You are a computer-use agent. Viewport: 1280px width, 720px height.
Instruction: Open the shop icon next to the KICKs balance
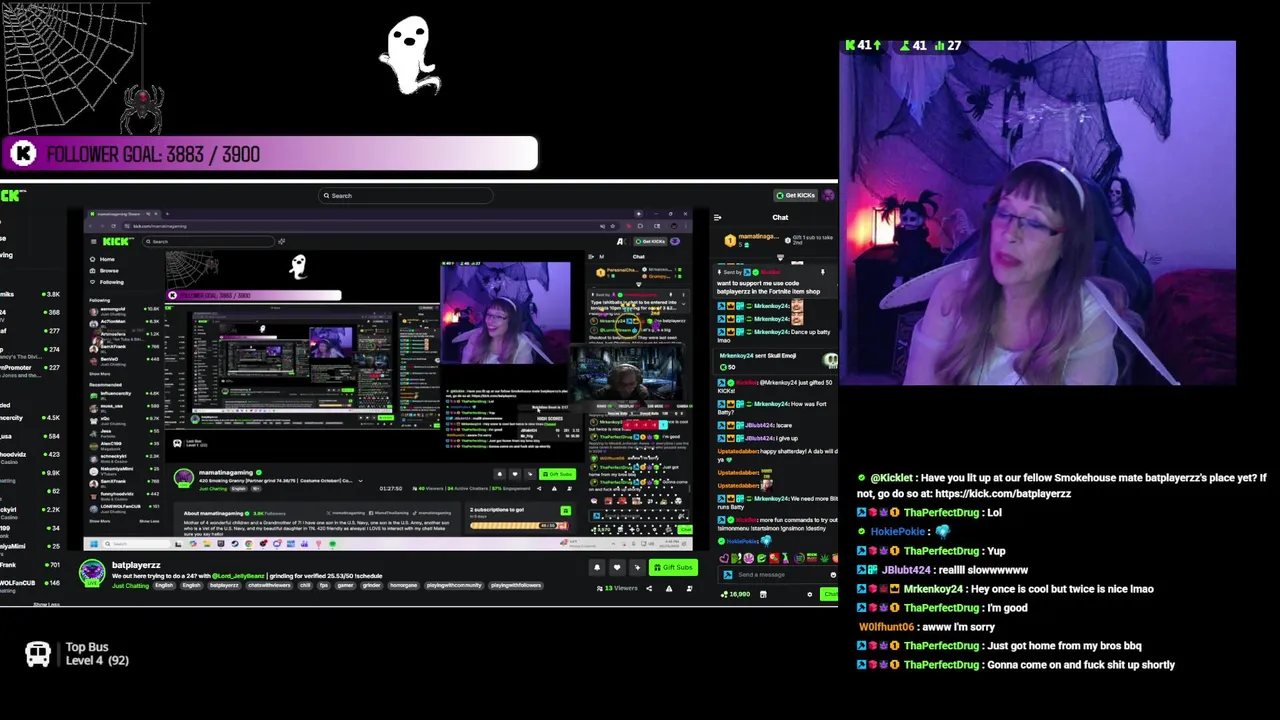click(763, 594)
